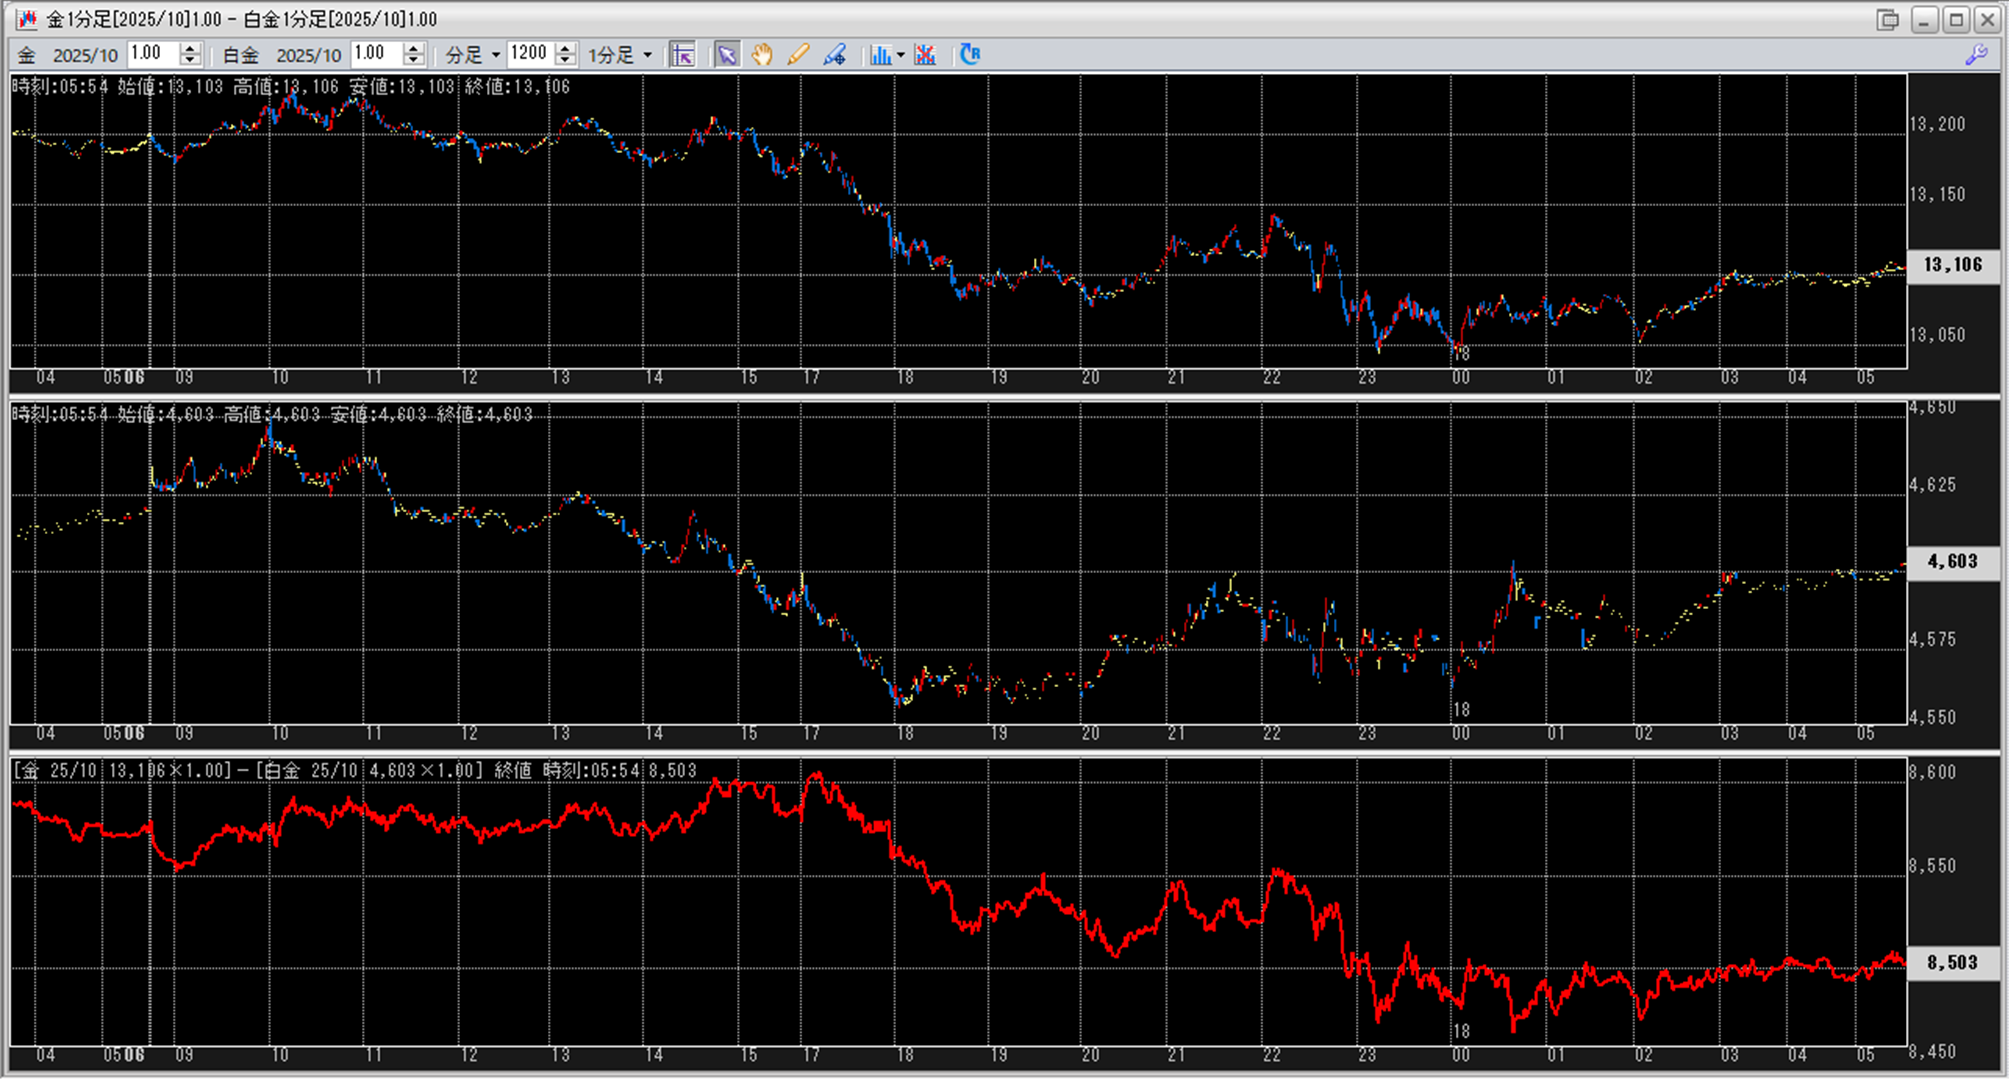The width and height of the screenshot is (2009, 1080).
Task: Select the hand pan tool
Action: [x=762, y=55]
